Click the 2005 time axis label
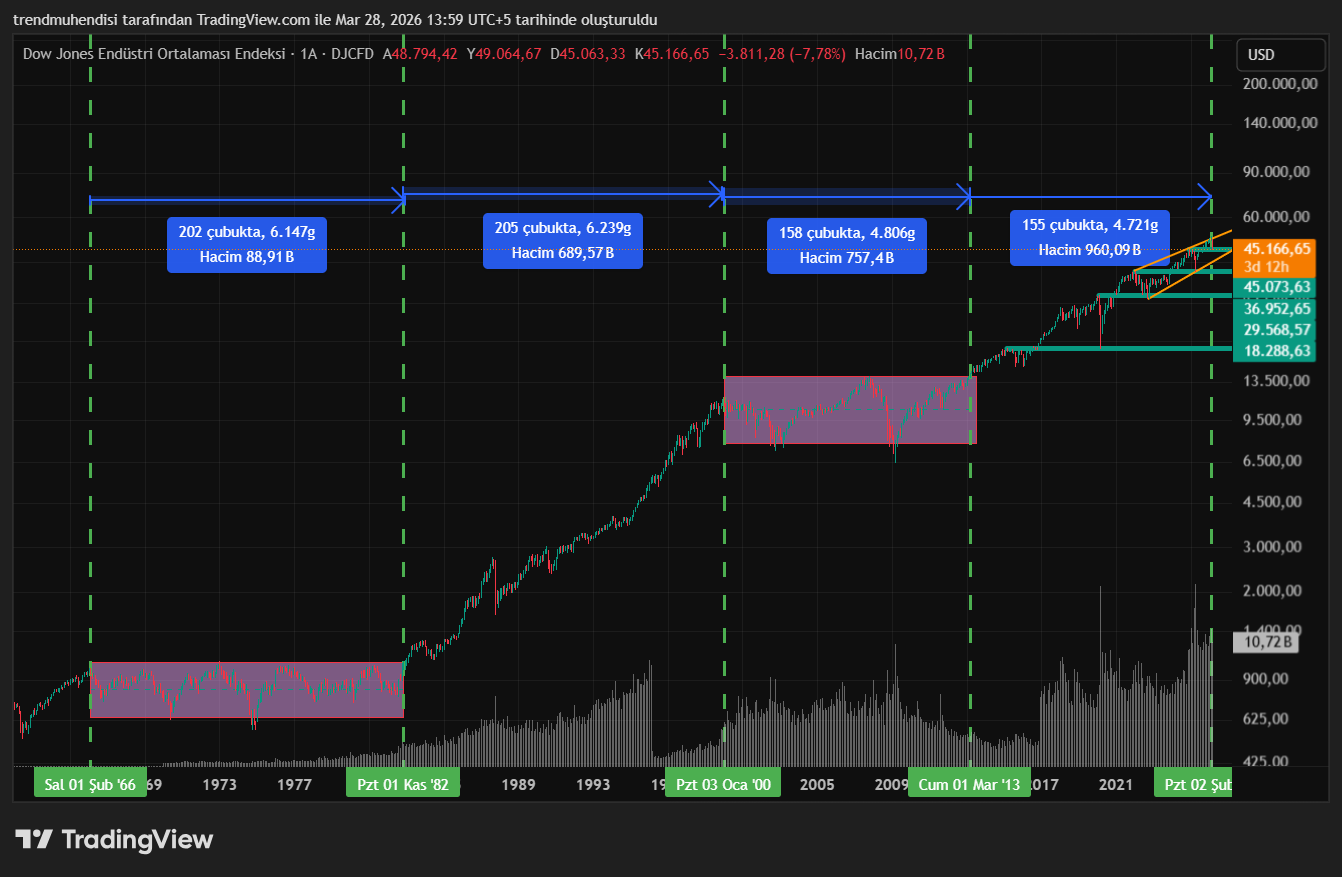The image size is (1342, 877). pos(817,785)
